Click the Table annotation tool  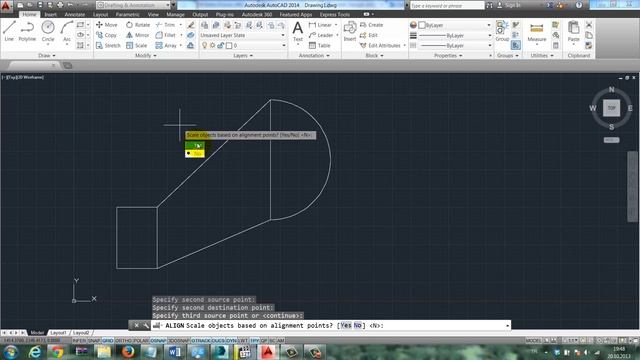point(320,45)
